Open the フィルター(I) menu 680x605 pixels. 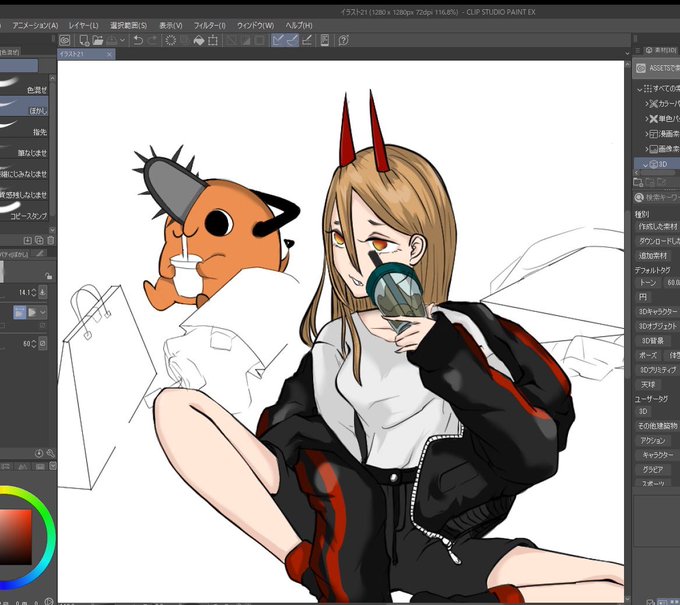(x=210, y=25)
